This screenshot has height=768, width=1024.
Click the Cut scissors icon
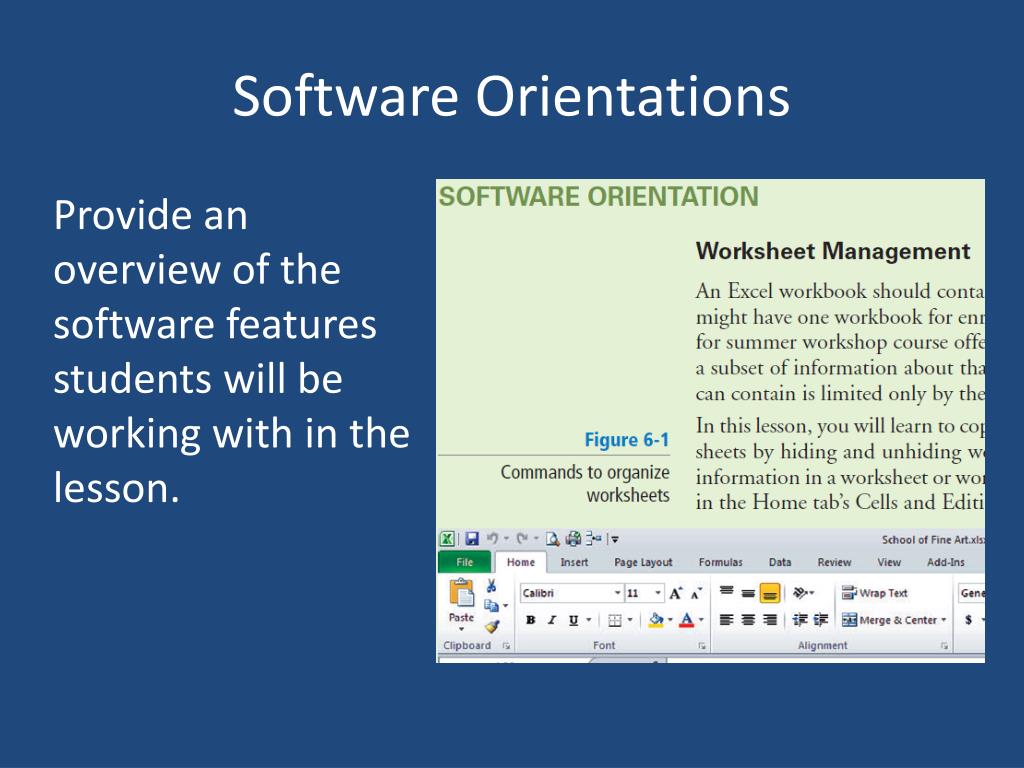[x=491, y=586]
